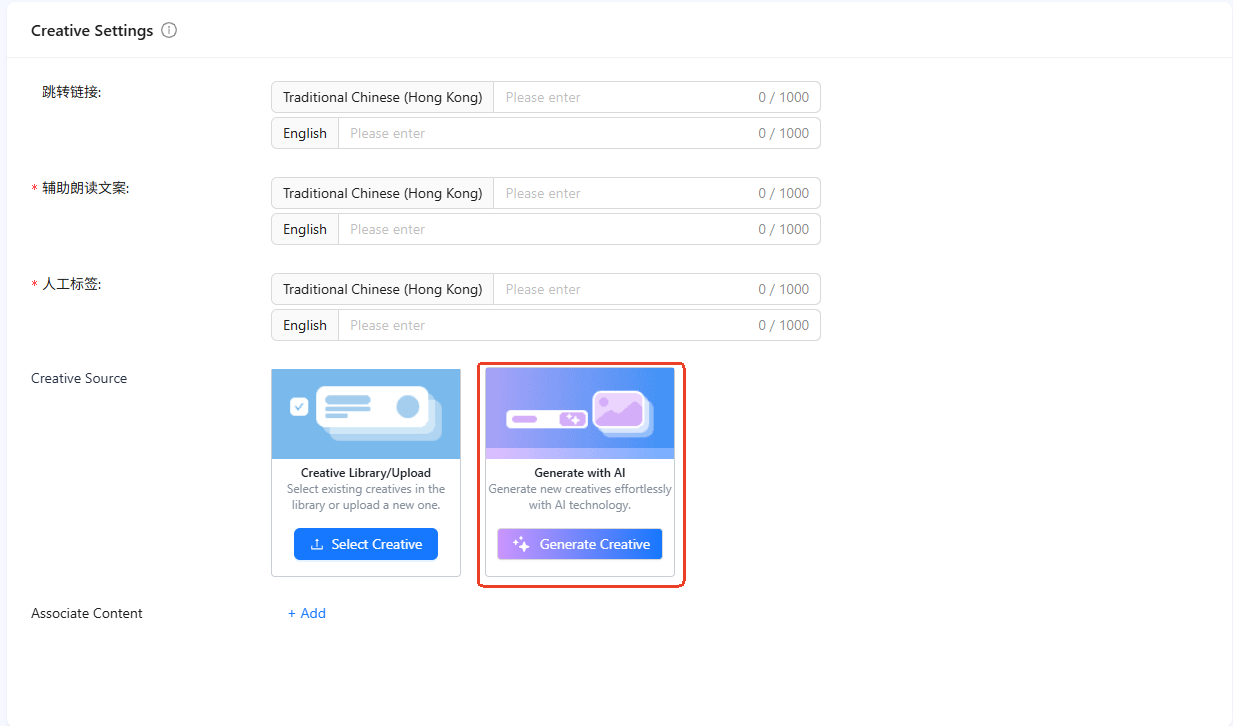Select the Generate with AI card banner
Image resolution: width=1233 pixels, height=726 pixels.
[x=580, y=412]
